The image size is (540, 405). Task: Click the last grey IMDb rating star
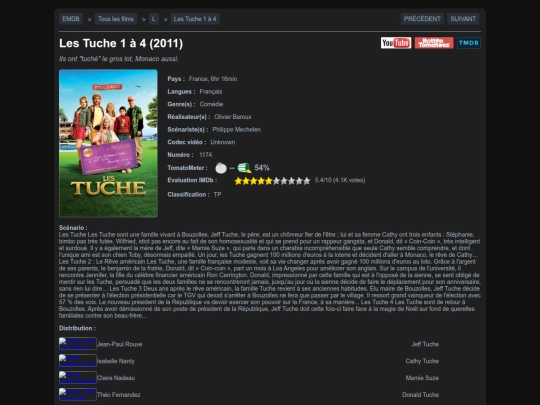tap(307, 181)
